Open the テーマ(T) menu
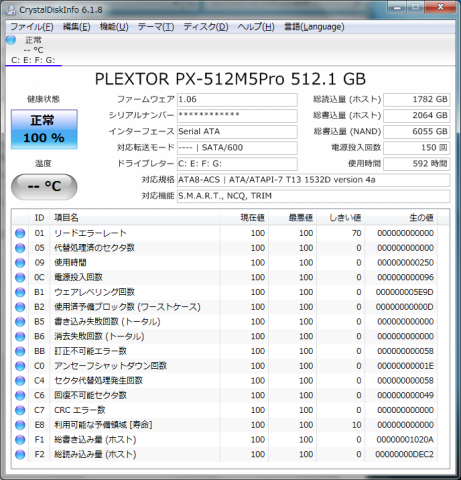 pyautogui.click(x=156, y=27)
